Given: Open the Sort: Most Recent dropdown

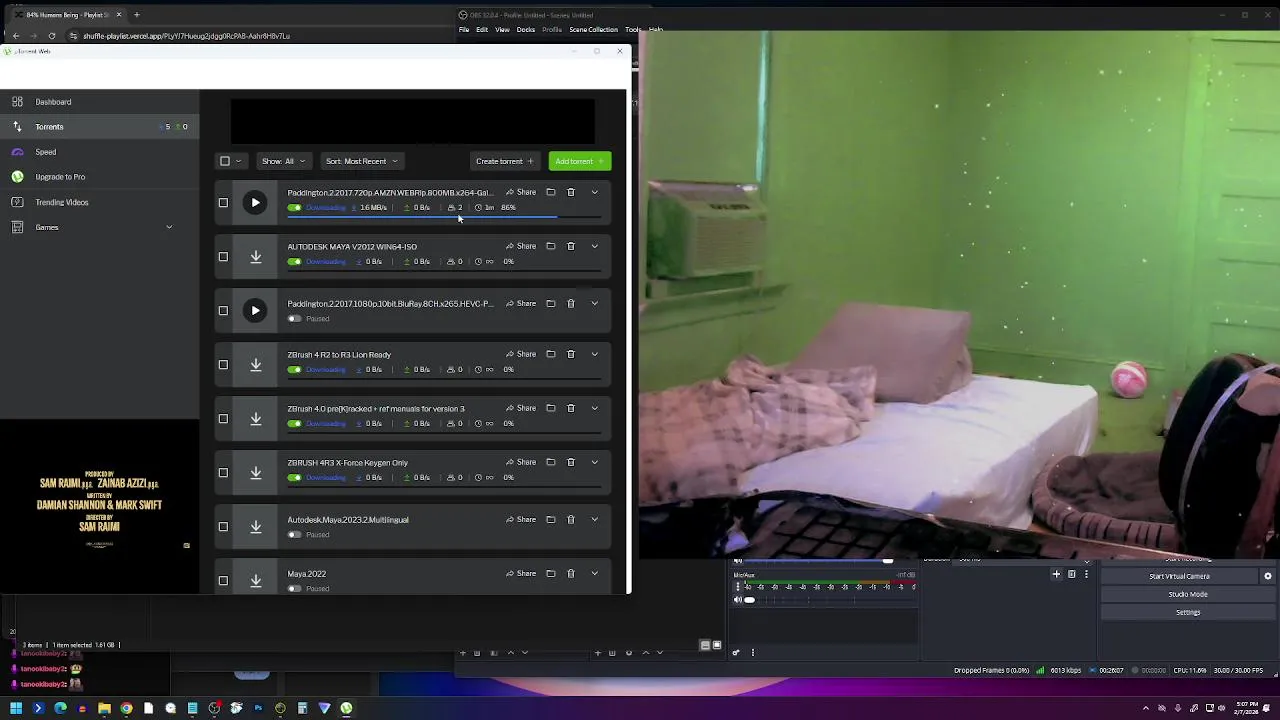Looking at the screenshot, I should click(x=361, y=161).
